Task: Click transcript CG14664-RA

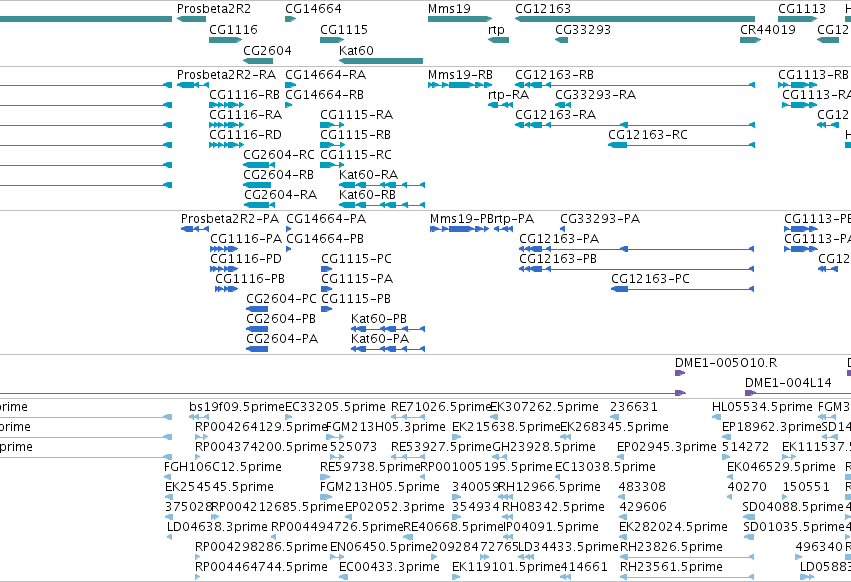Action: [326, 75]
